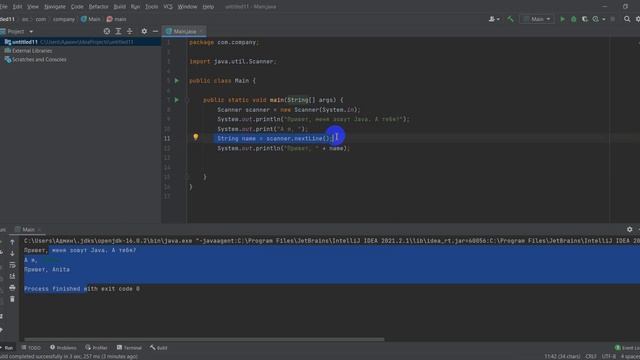Open the TODO tool window
The image size is (640, 360).
pyautogui.click(x=31, y=348)
